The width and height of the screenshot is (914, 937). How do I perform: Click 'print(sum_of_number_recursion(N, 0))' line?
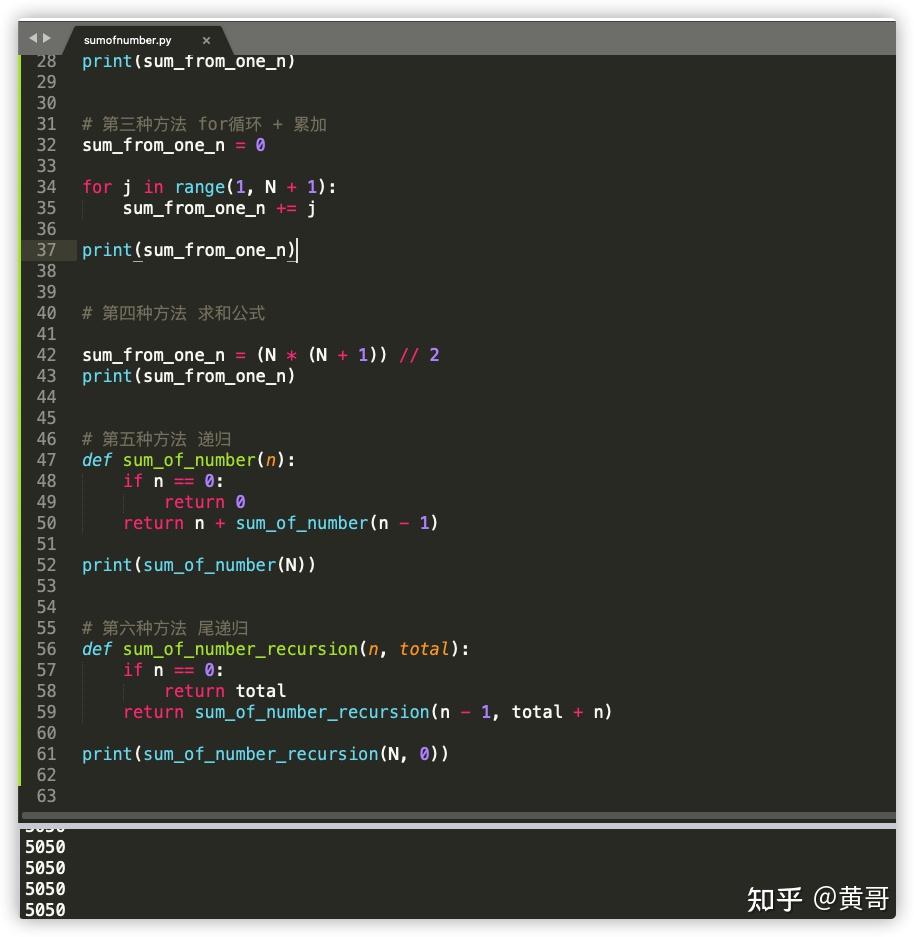point(265,754)
